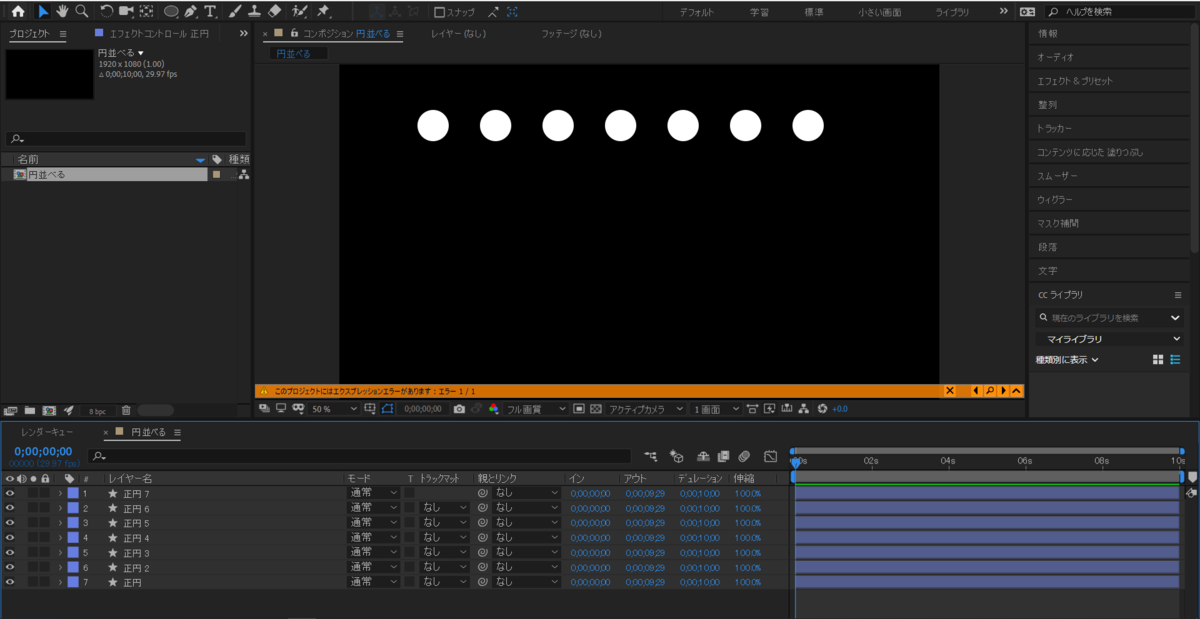Image resolution: width=1200 pixels, height=619 pixels.
Task: Switch to the デフォルト workspace
Action: point(696,12)
